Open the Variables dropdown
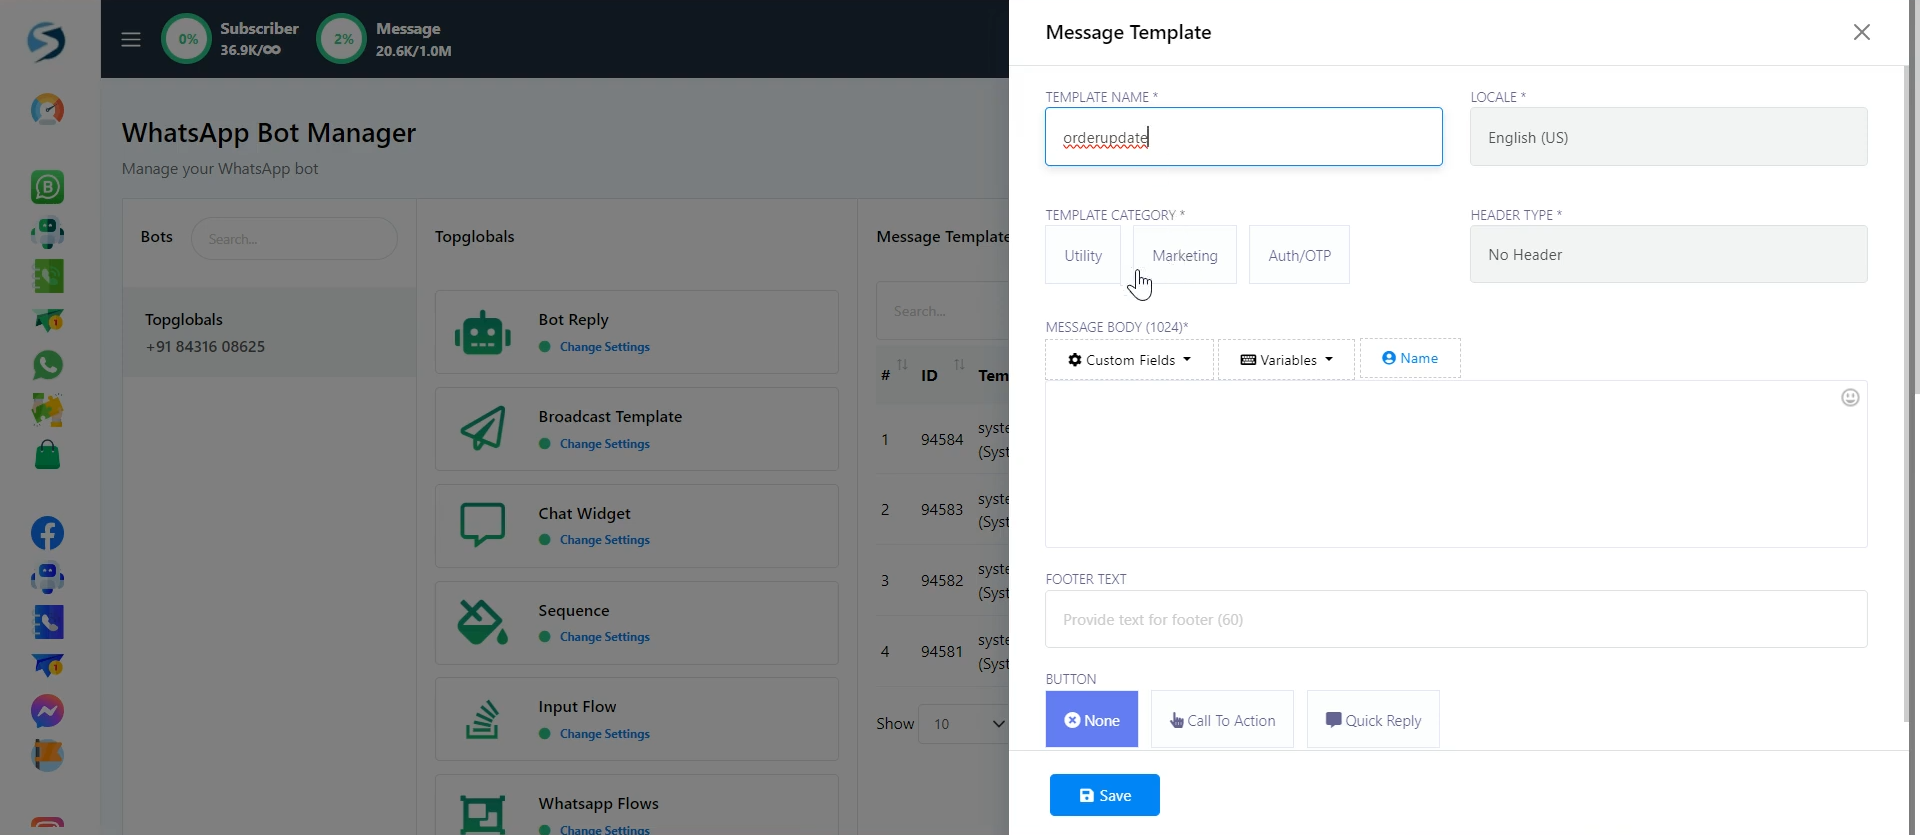Image resolution: width=1920 pixels, height=835 pixels. 1286,360
